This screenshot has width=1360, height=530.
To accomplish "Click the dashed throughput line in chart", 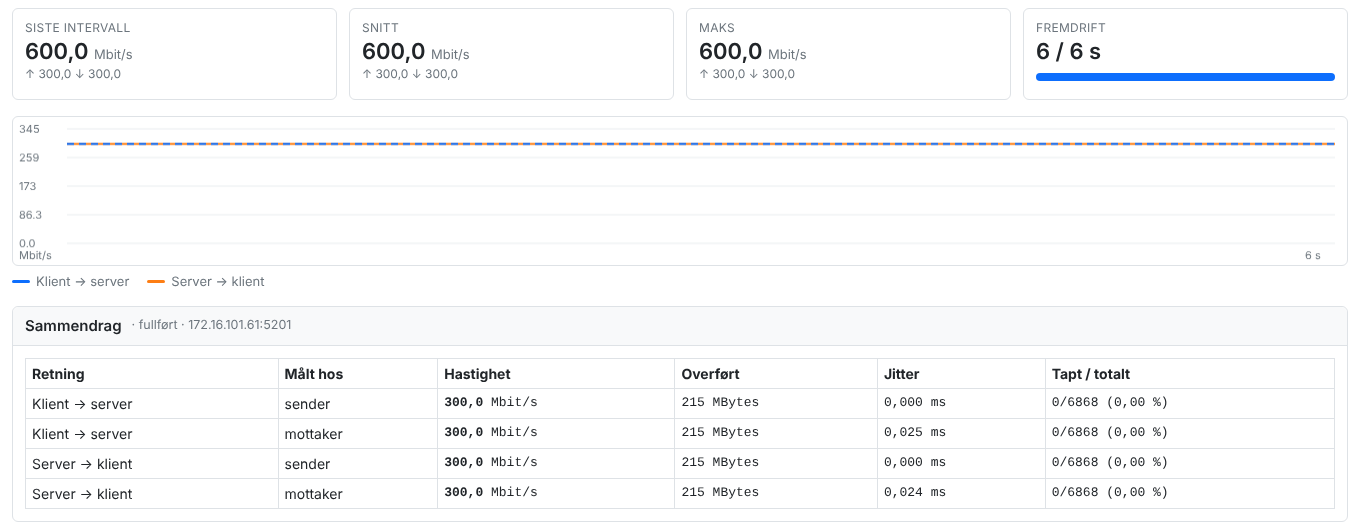I will coord(700,144).
